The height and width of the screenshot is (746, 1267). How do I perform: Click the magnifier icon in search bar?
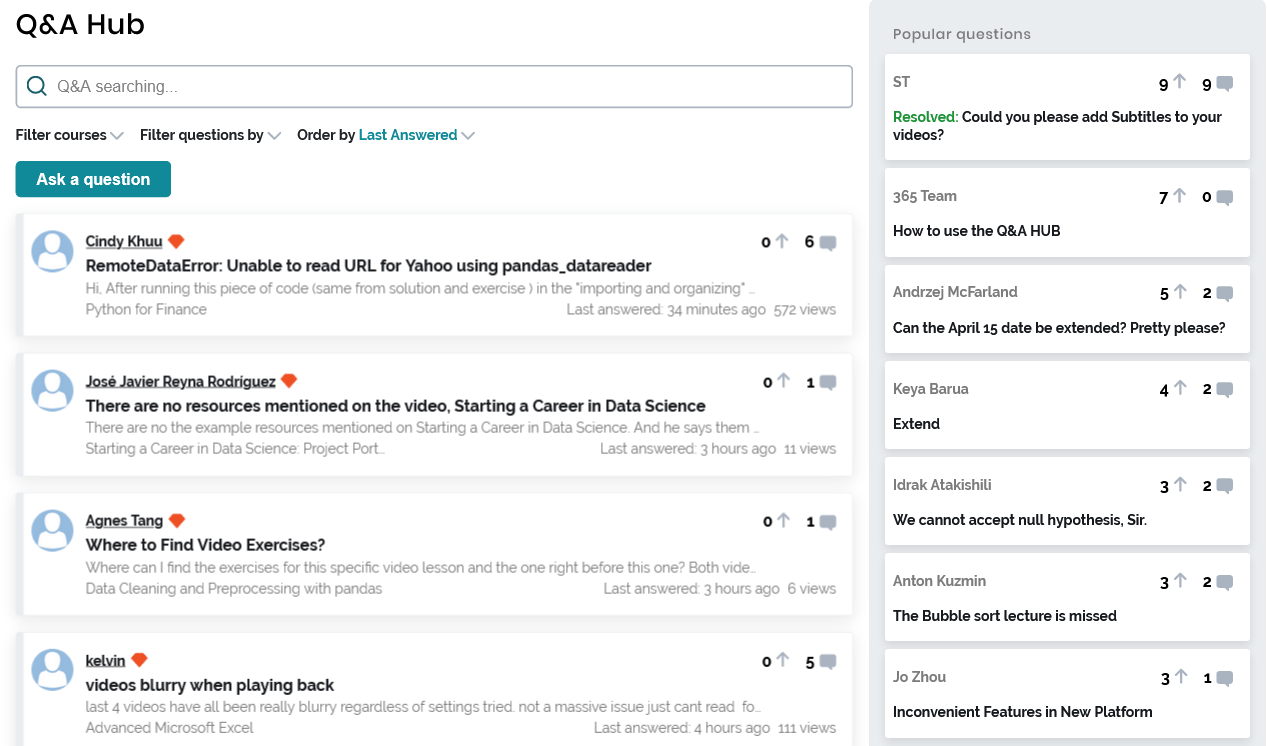coord(37,86)
